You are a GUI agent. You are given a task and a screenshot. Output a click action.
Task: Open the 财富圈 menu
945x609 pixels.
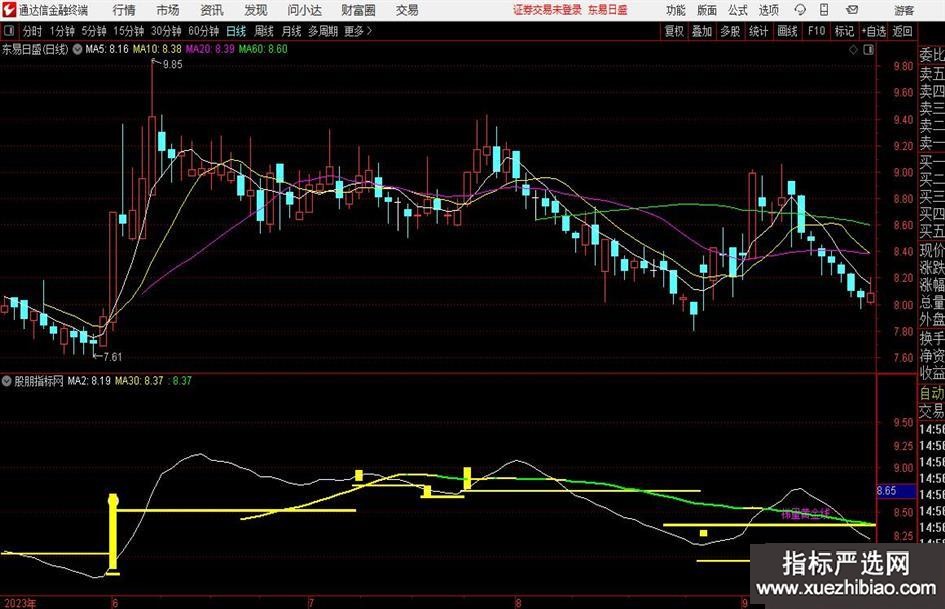tap(358, 10)
